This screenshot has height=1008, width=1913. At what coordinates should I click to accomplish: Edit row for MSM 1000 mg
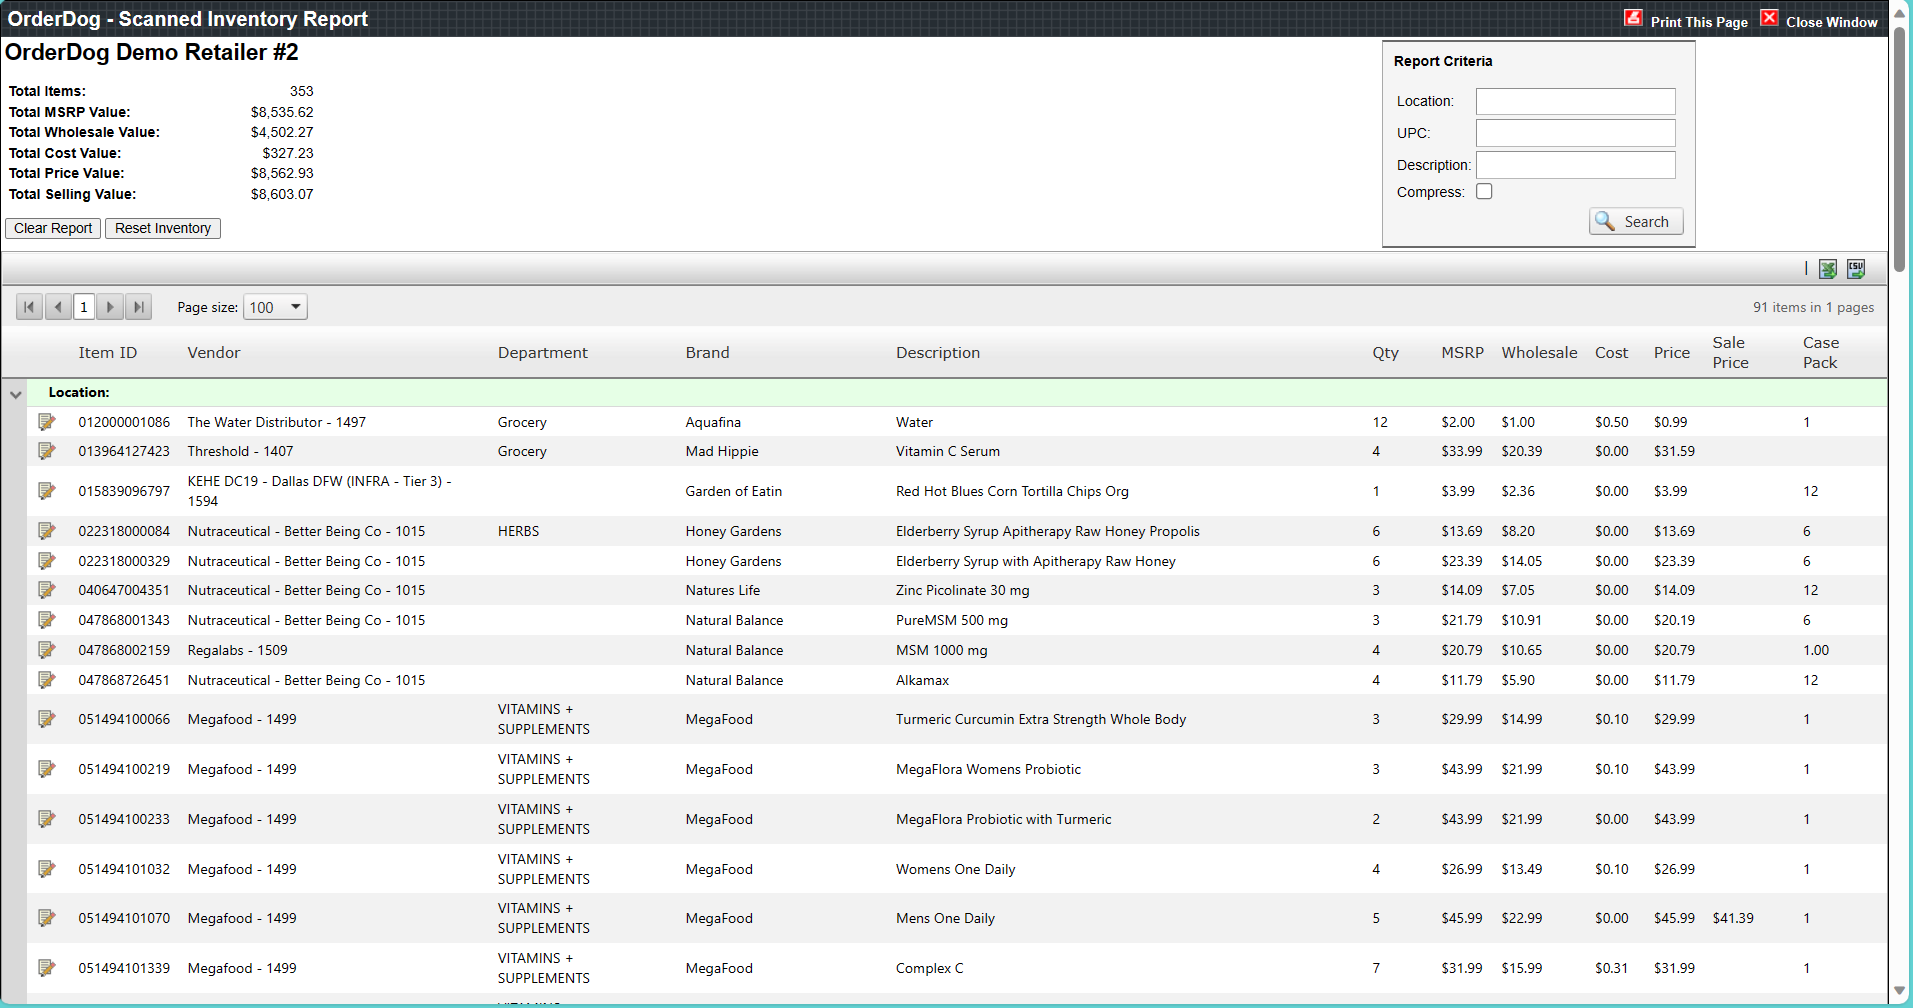tap(47, 650)
